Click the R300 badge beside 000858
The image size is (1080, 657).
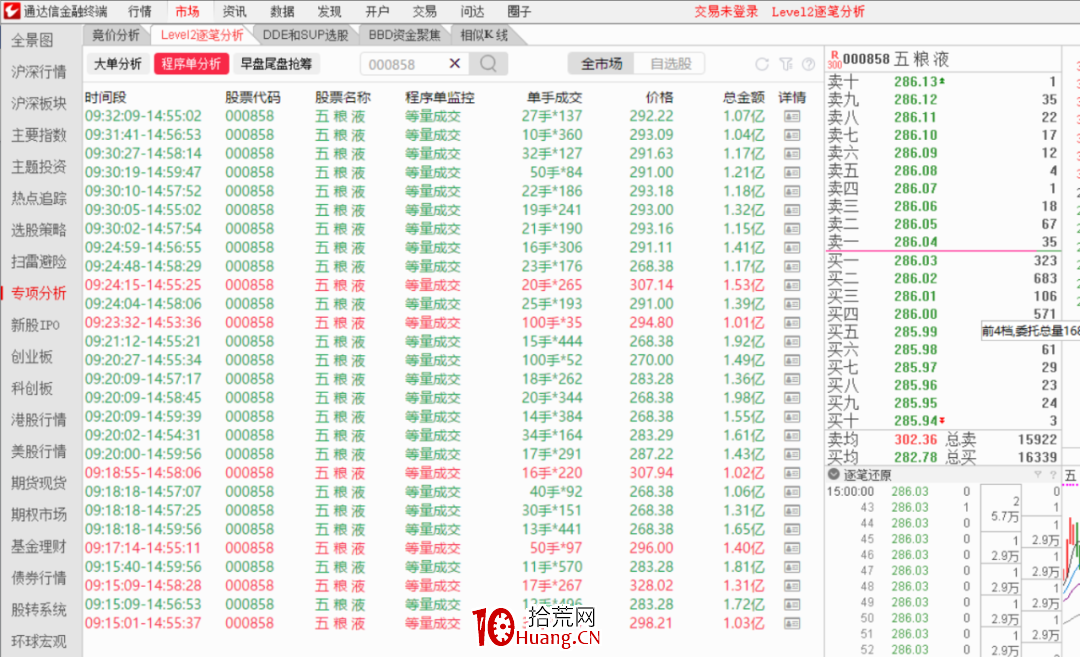pos(834,60)
